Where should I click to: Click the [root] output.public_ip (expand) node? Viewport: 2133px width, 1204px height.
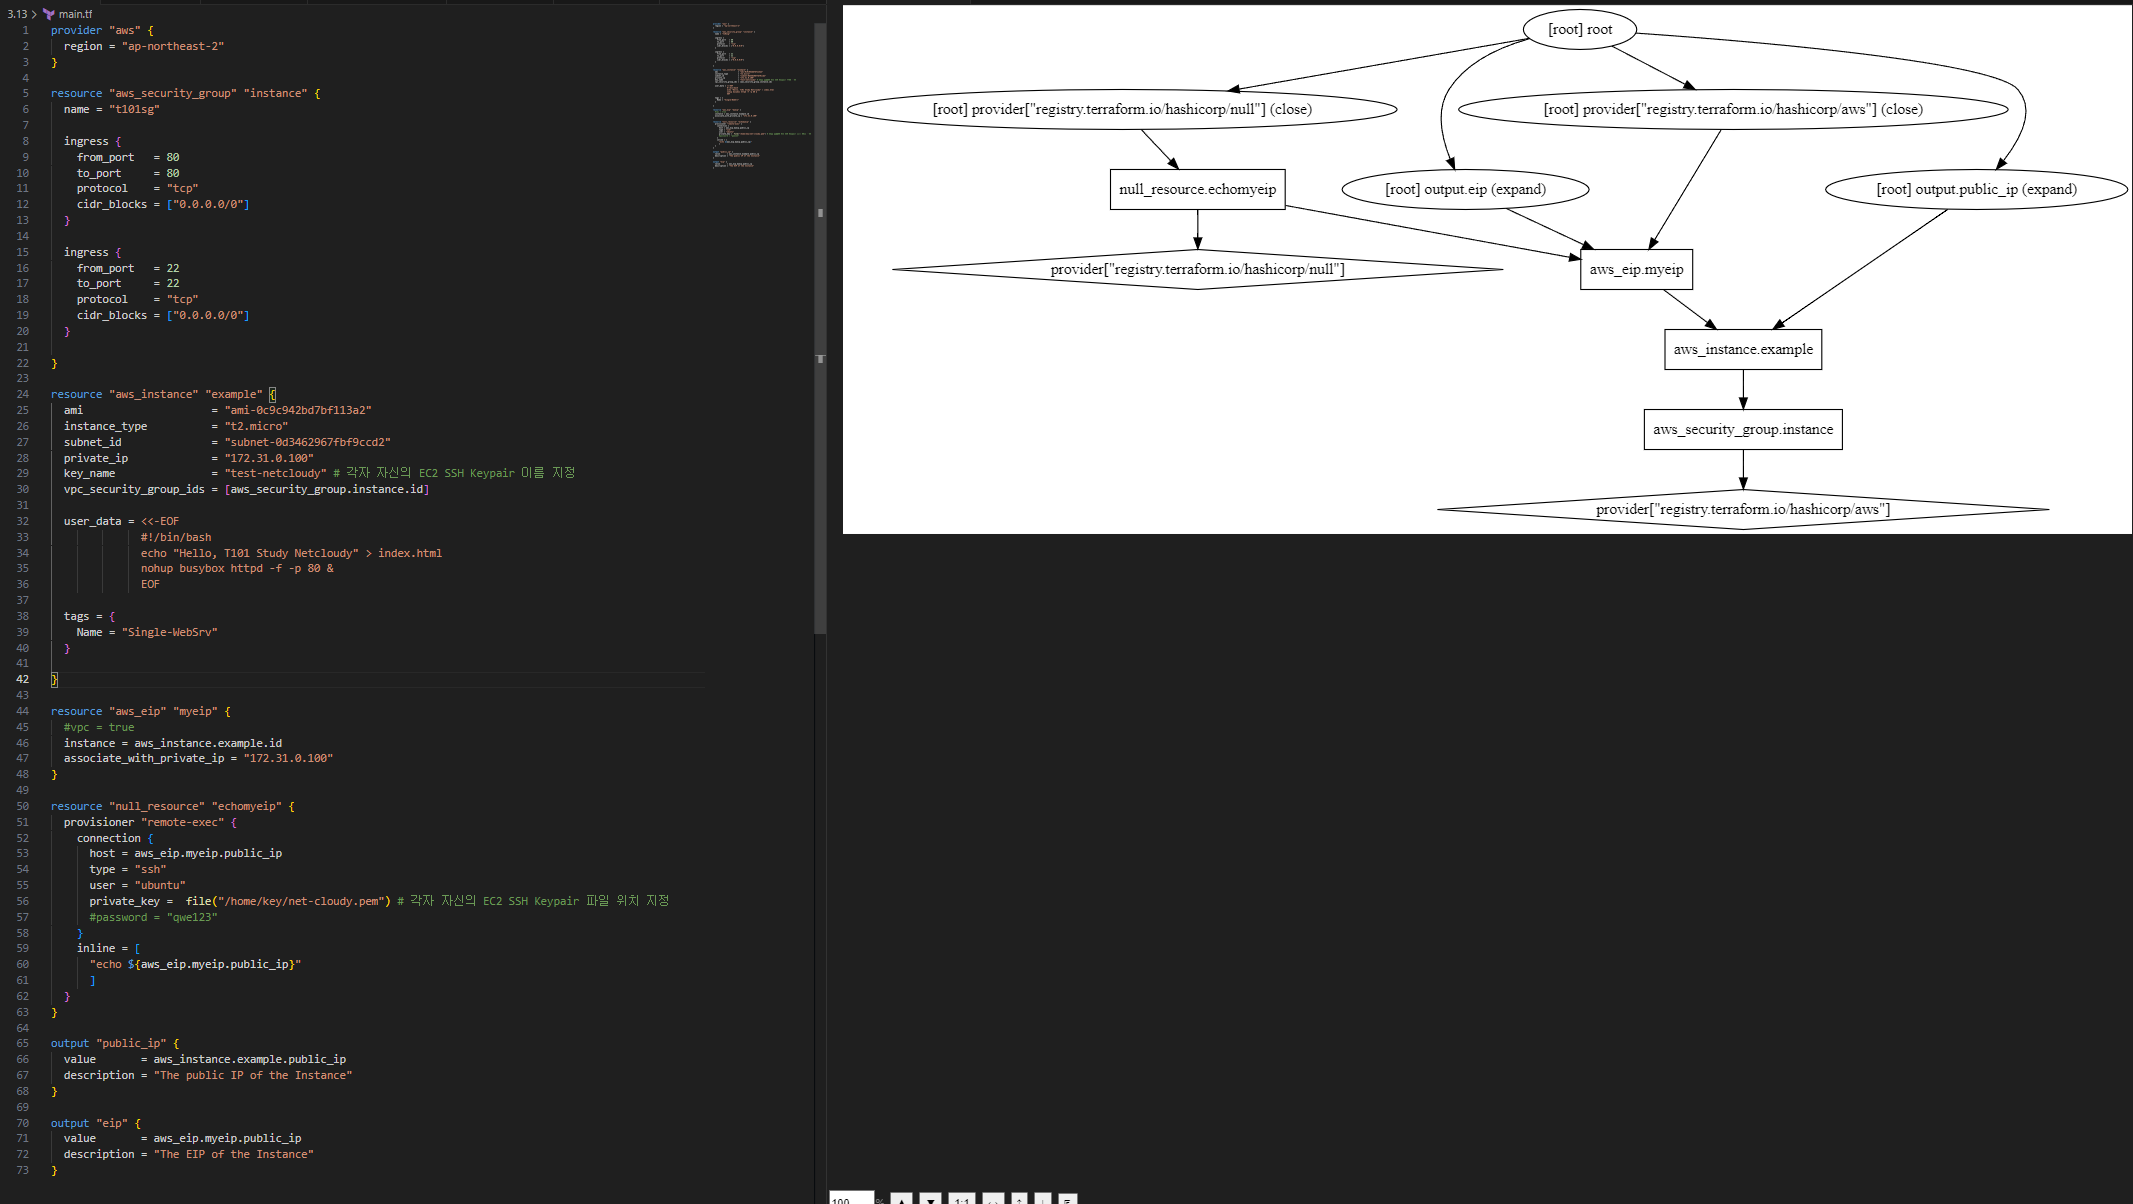(x=1976, y=189)
